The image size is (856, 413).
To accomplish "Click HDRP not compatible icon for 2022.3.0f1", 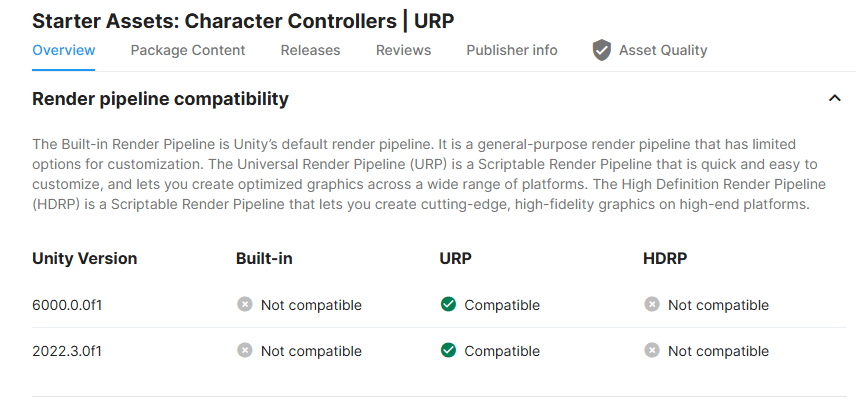I will (x=652, y=350).
